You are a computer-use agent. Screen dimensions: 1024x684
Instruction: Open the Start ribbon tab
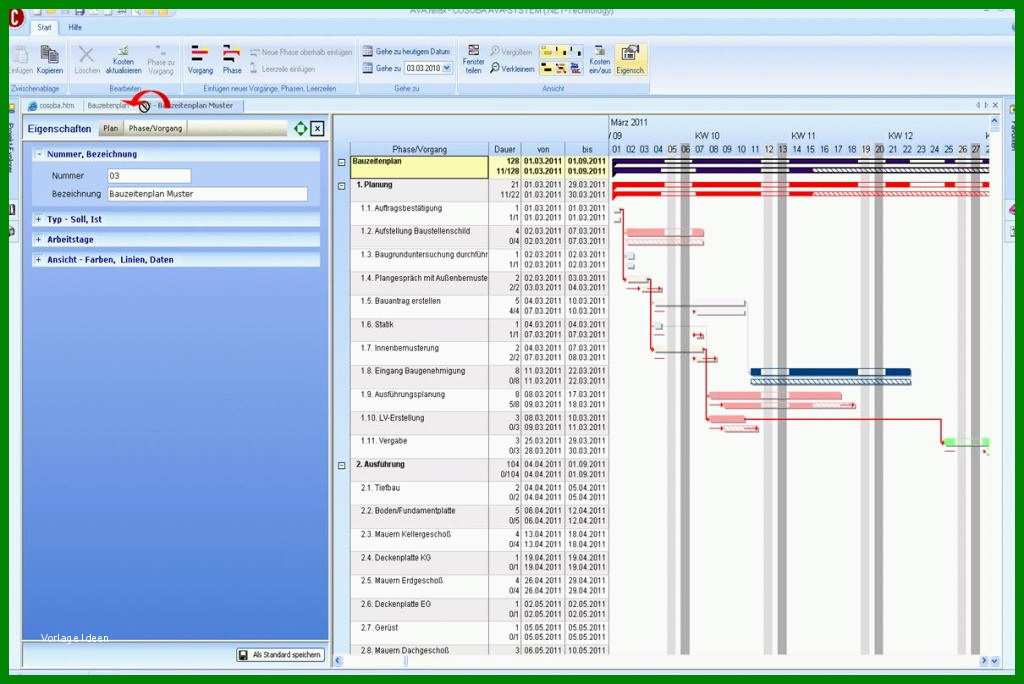tap(44, 27)
